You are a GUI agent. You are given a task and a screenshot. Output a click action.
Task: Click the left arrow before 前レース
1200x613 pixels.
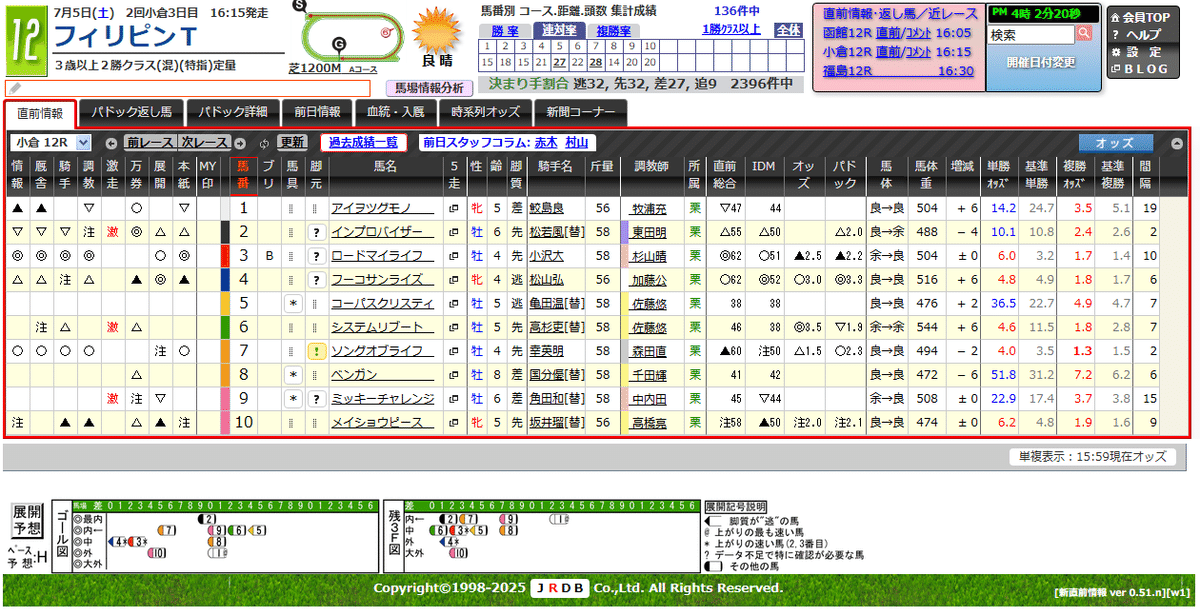tap(111, 143)
